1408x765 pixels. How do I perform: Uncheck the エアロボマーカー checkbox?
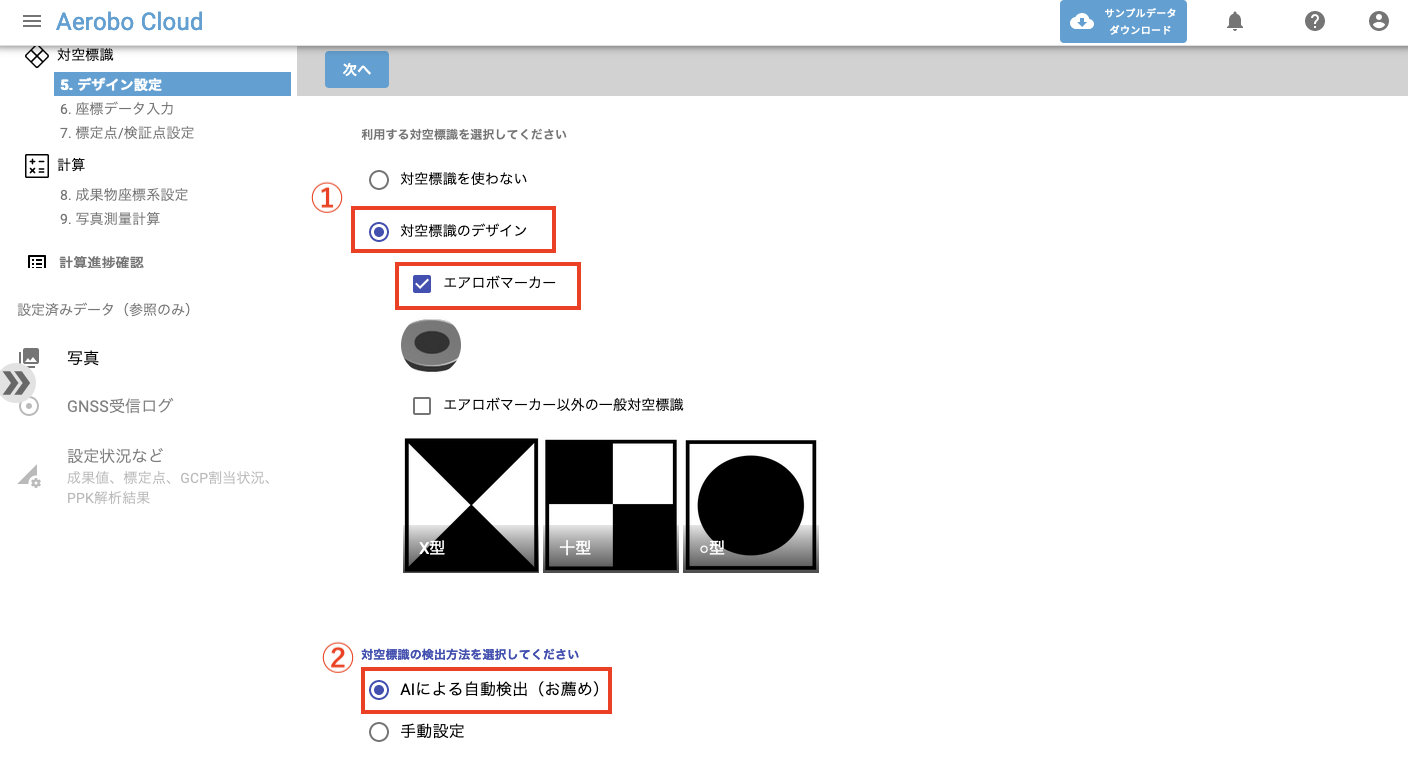pyautogui.click(x=422, y=284)
